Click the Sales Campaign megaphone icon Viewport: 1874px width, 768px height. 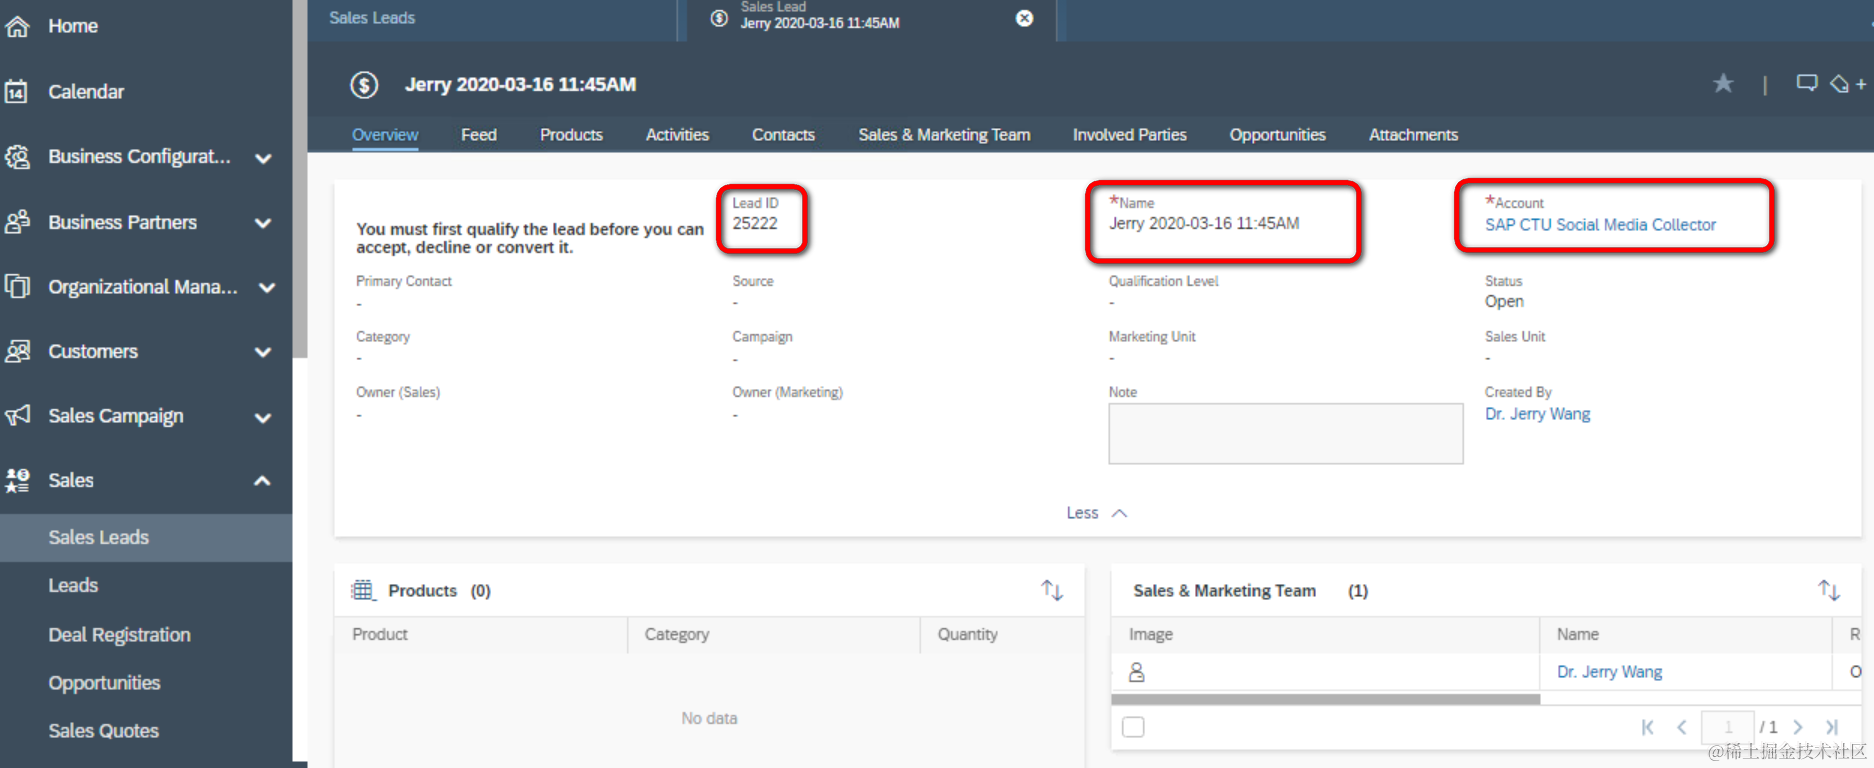pyautogui.click(x=17, y=416)
